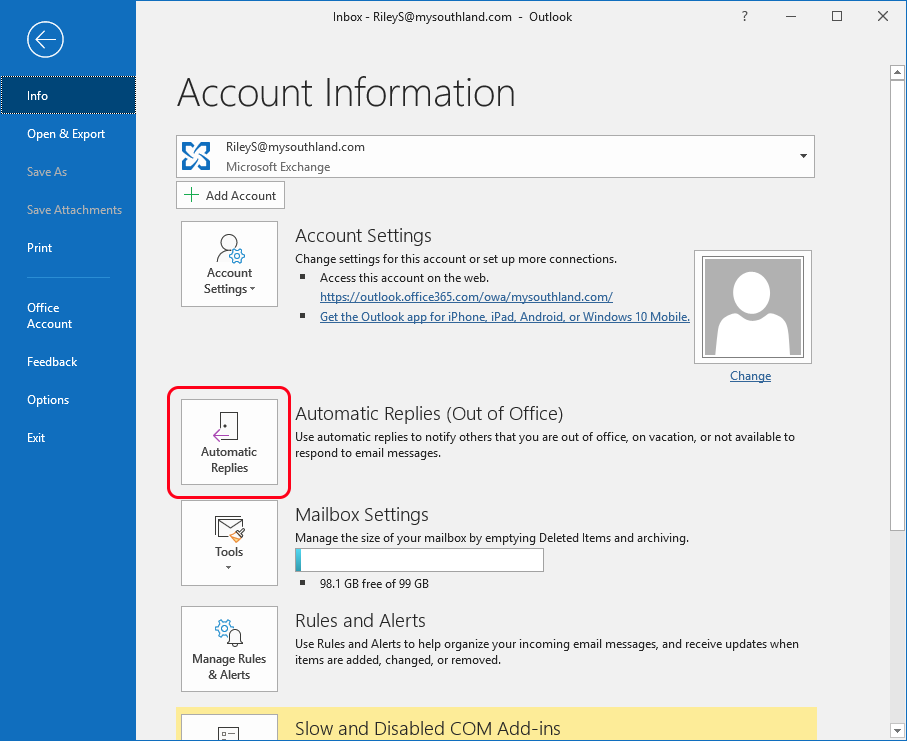Click the Microsoft Exchange account icon
The image size is (907, 741).
(x=196, y=156)
